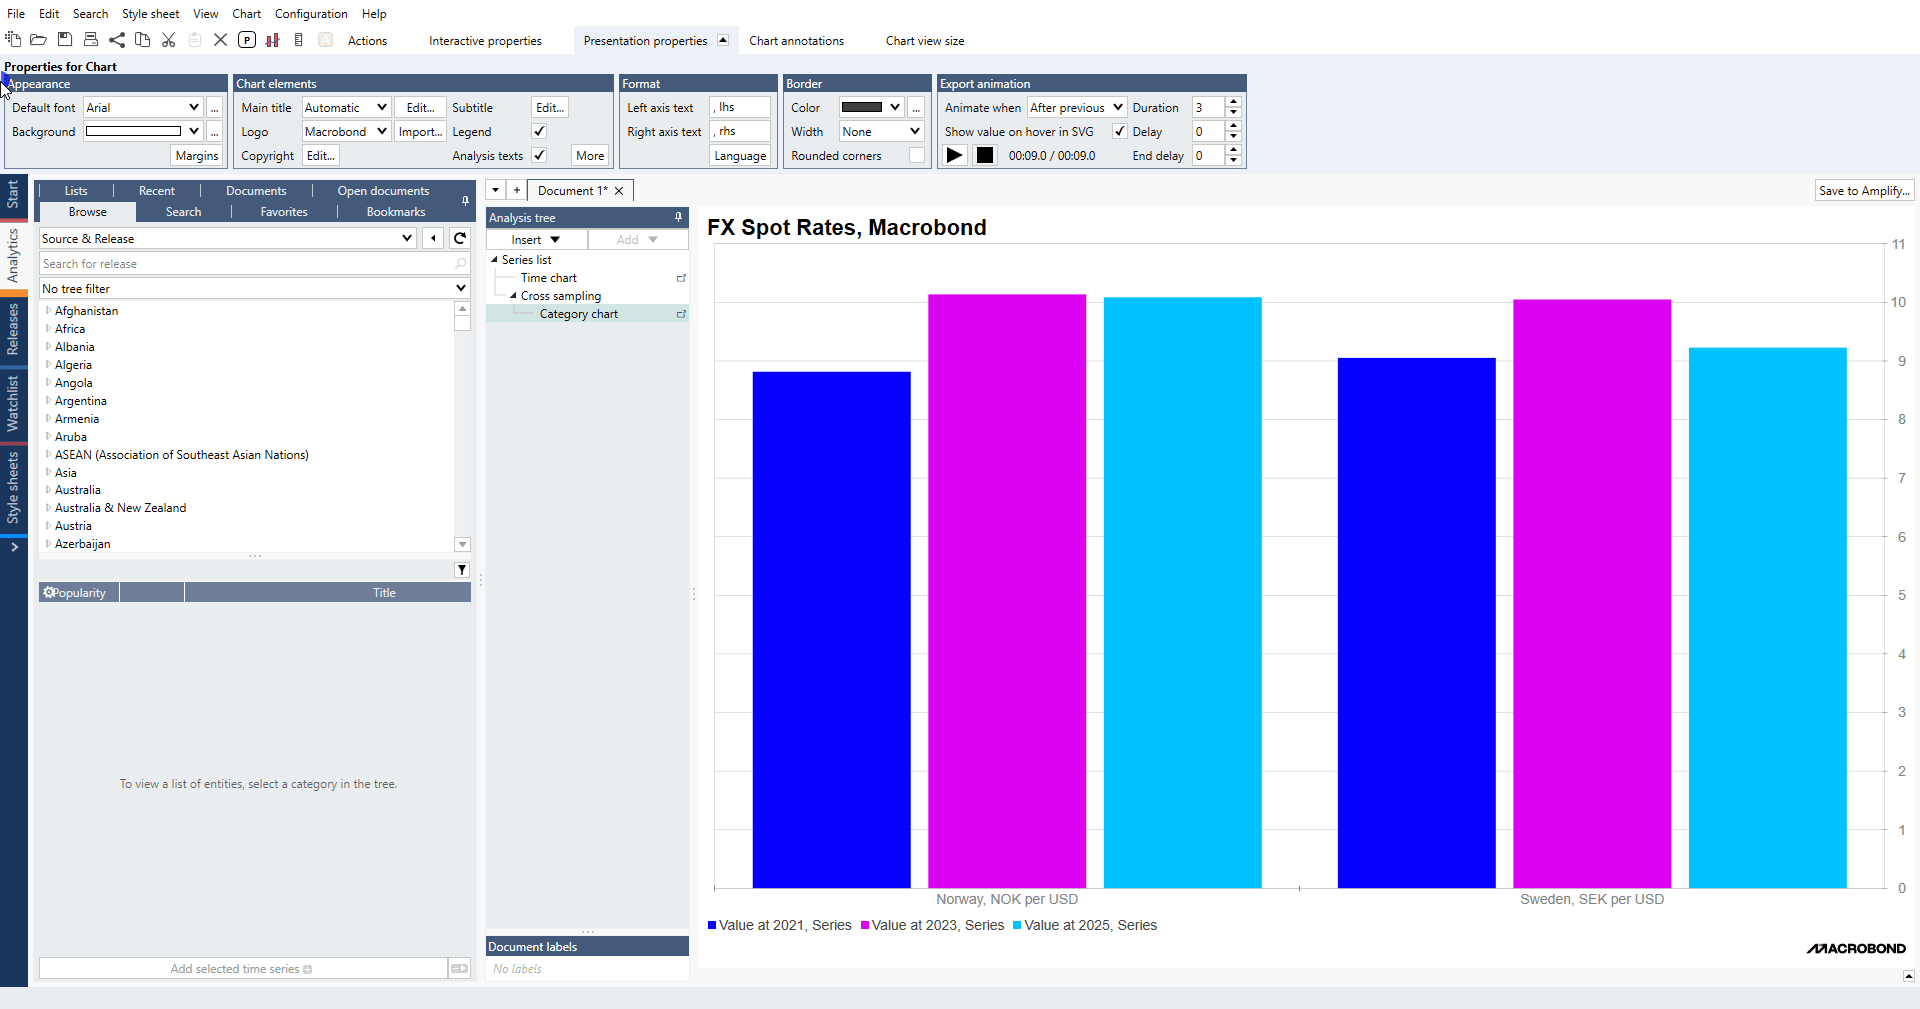Click the Save document icon

(65, 40)
